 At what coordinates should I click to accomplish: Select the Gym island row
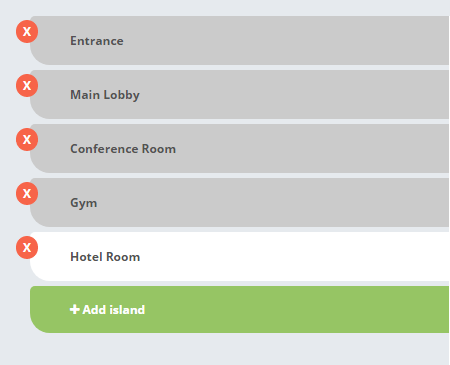click(x=239, y=202)
